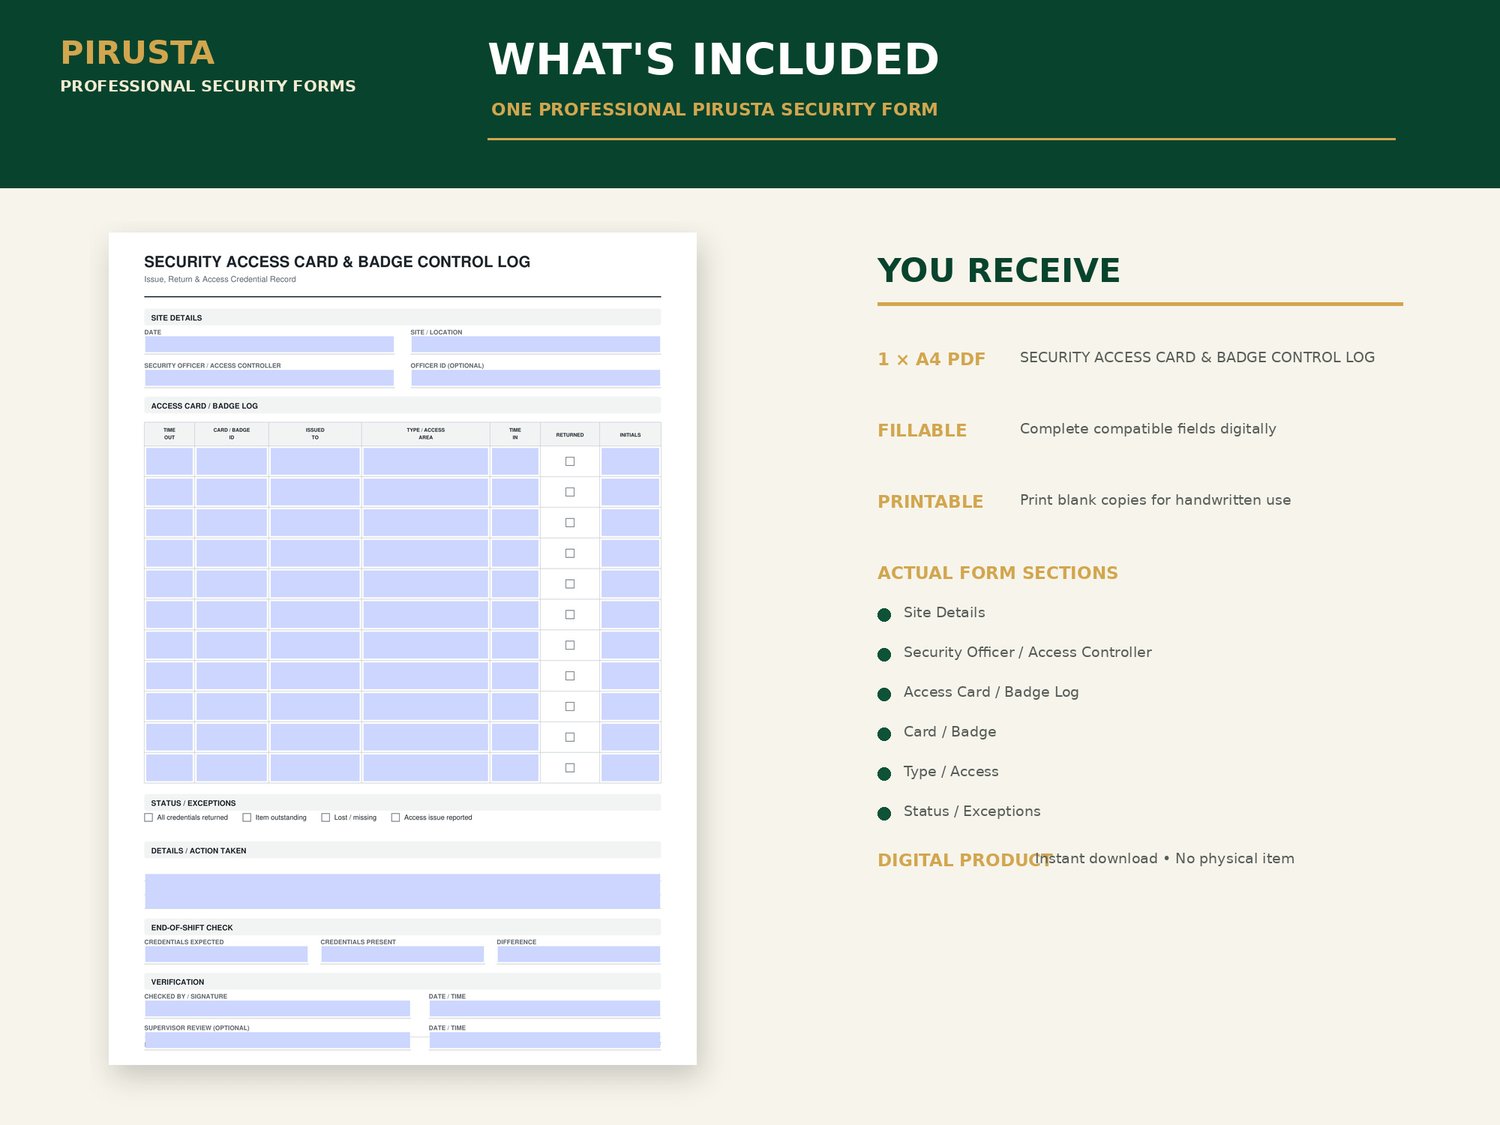This screenshot has height=1125, width=1500.
Task: Click the Difference field
Action: point(578,954)
